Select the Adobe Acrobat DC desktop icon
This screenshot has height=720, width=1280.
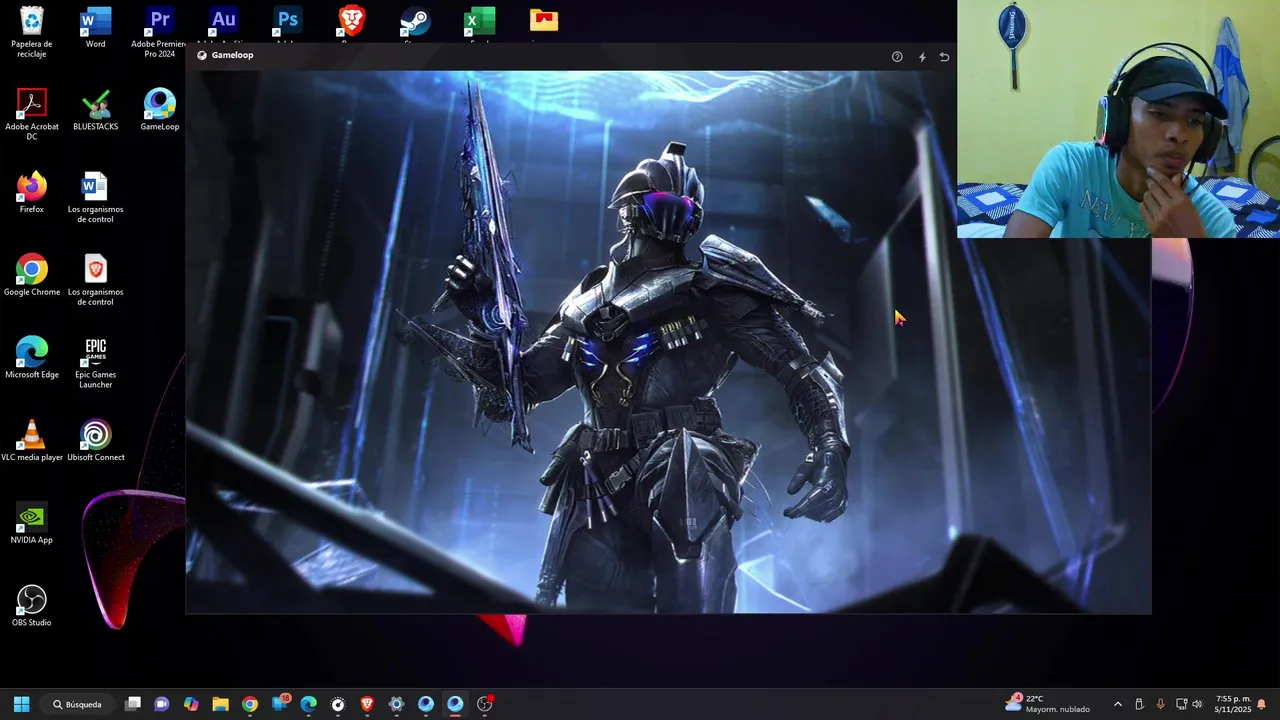pos(32,114)
